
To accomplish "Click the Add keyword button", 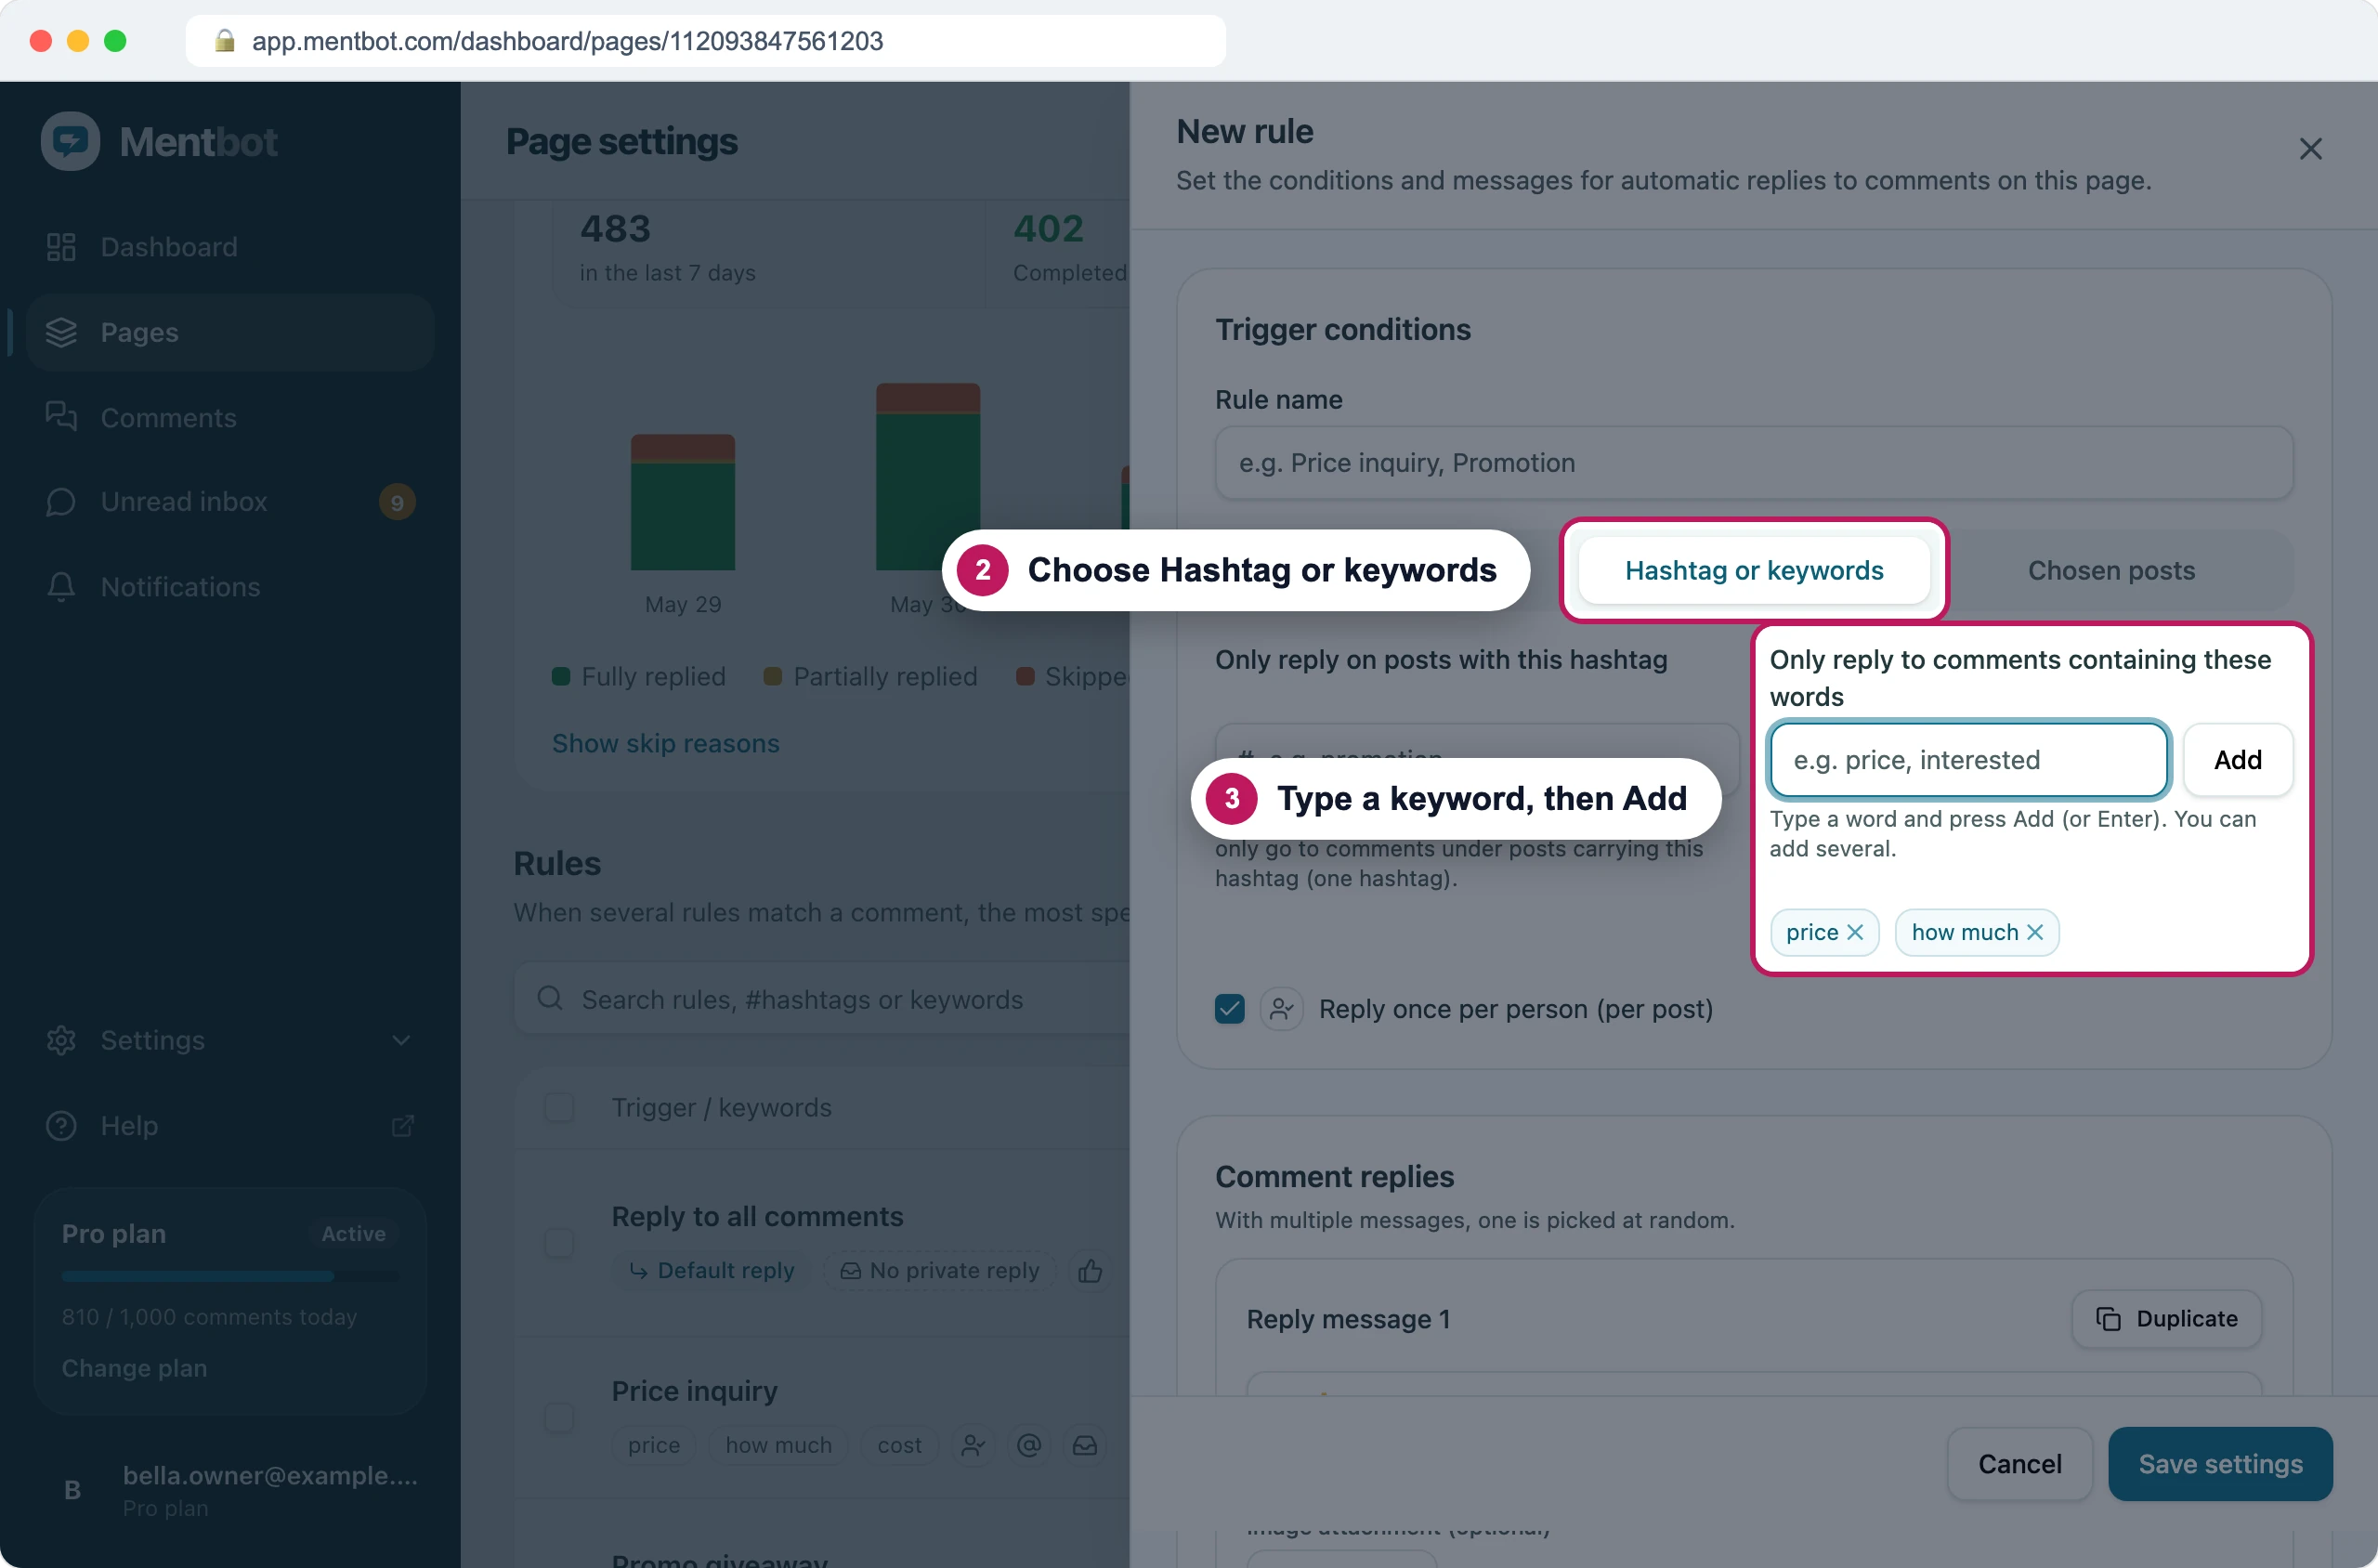I will point(2237,760).
